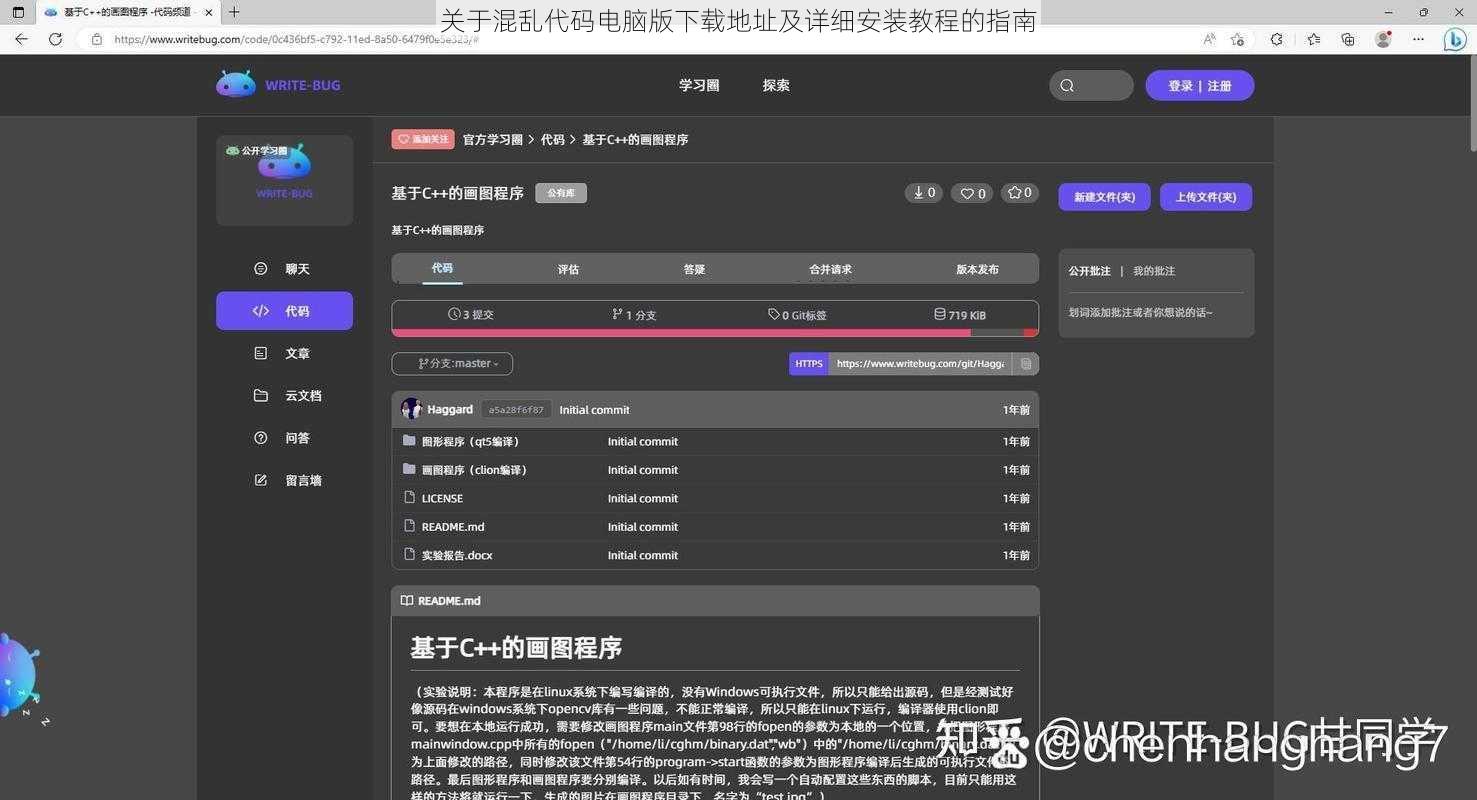1477x800 pixels.
Task: Click the 上传文件(夹) button
Action: click(1206, 197)
